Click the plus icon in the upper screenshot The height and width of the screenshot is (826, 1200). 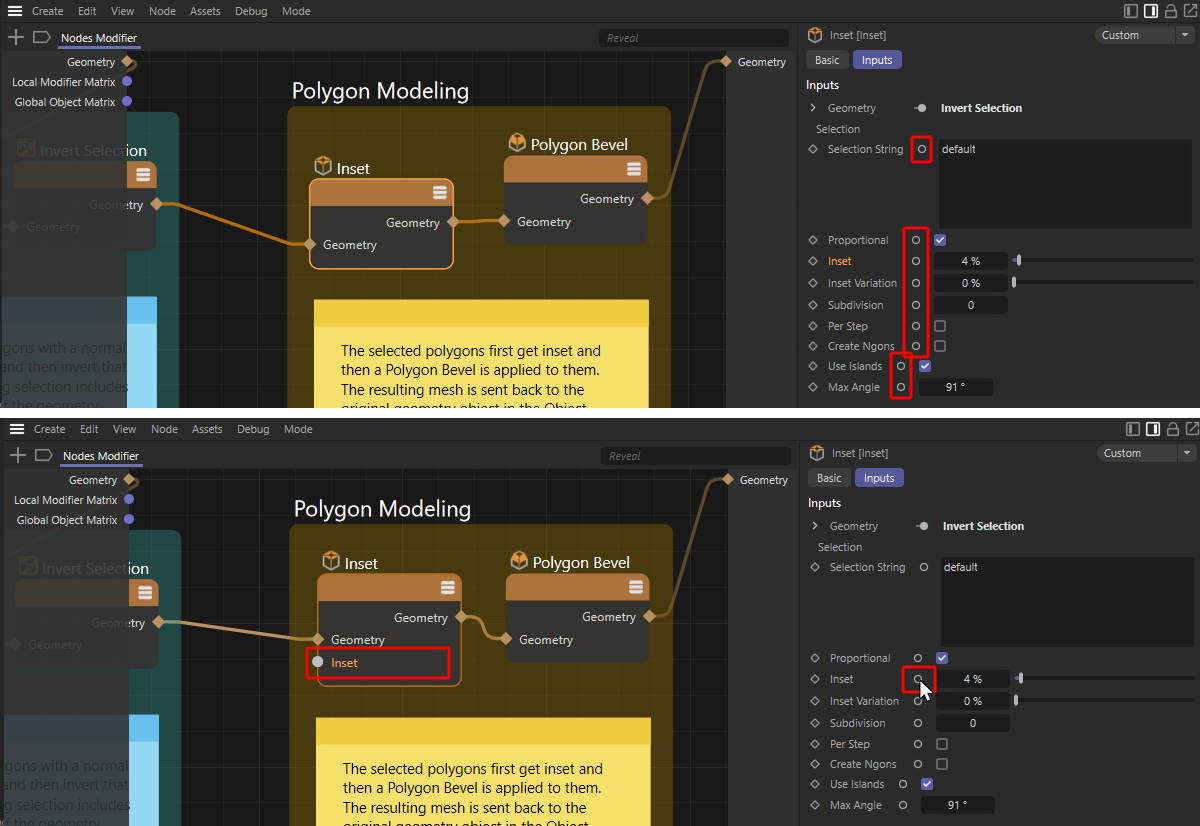[16, 38]
